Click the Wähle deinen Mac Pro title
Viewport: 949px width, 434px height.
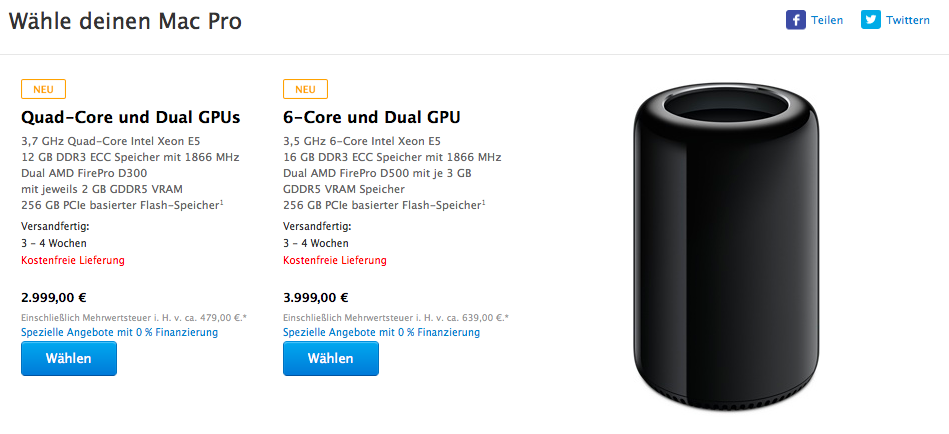[125, 21]
